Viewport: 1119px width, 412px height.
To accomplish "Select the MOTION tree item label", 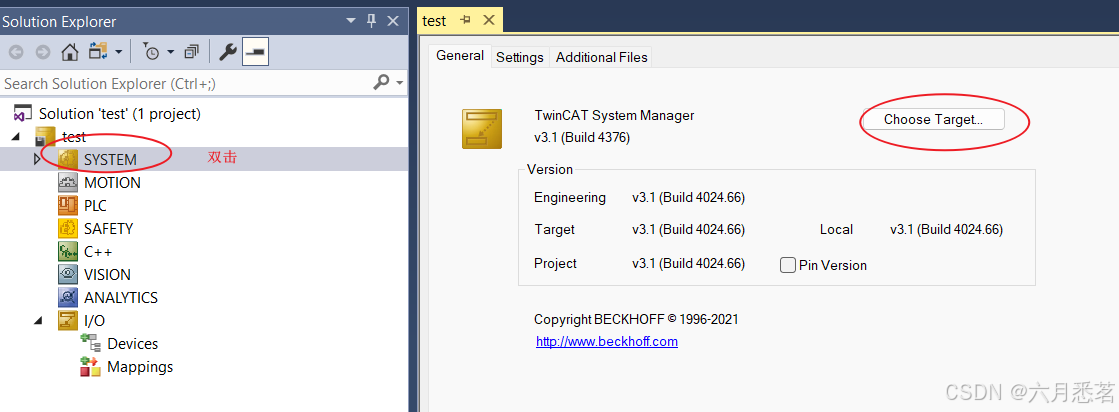I will tap(112, 182).
